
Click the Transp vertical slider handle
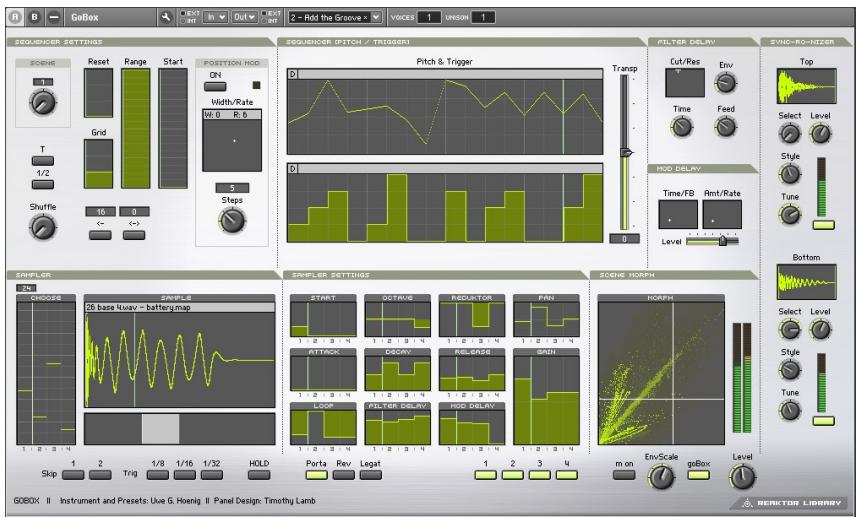tap(626, 153)
